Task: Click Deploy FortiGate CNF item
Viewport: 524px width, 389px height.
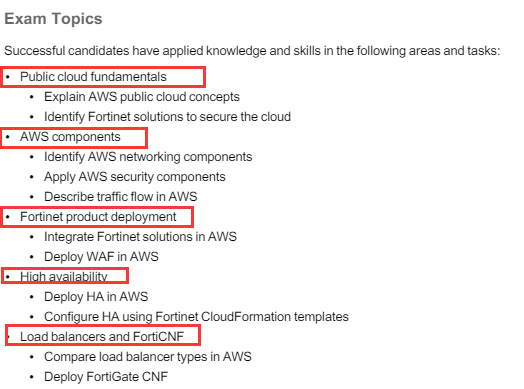Action: tap(106, 377)
